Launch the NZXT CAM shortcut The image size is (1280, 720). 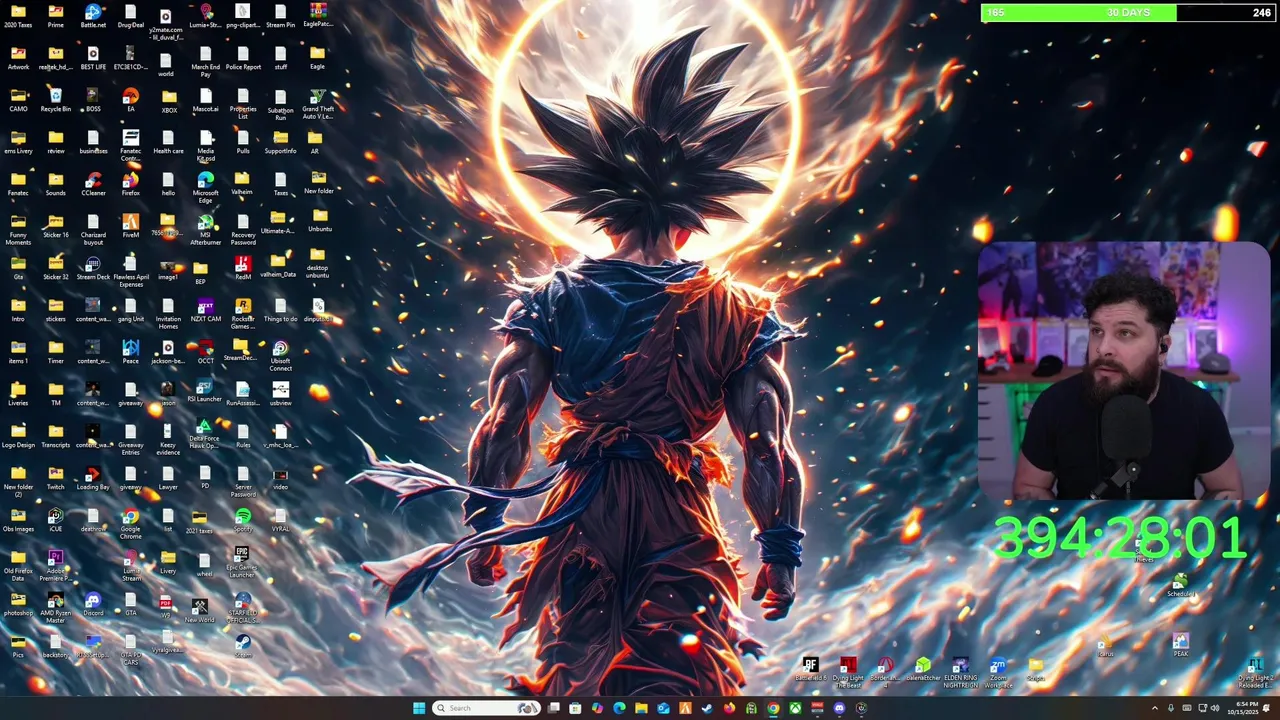click(206, 310)
